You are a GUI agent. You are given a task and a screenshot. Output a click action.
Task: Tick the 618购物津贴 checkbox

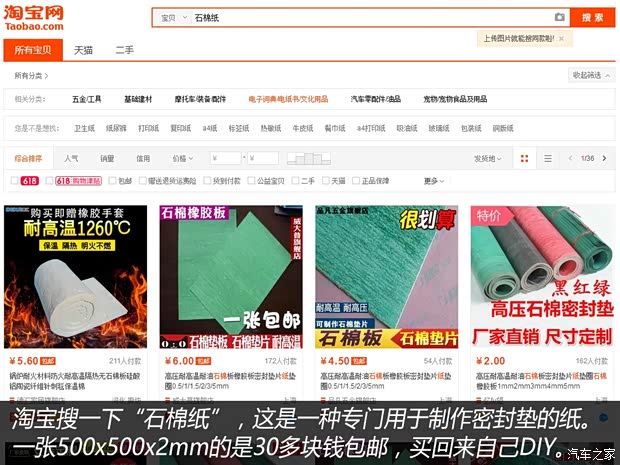point(49,181)
